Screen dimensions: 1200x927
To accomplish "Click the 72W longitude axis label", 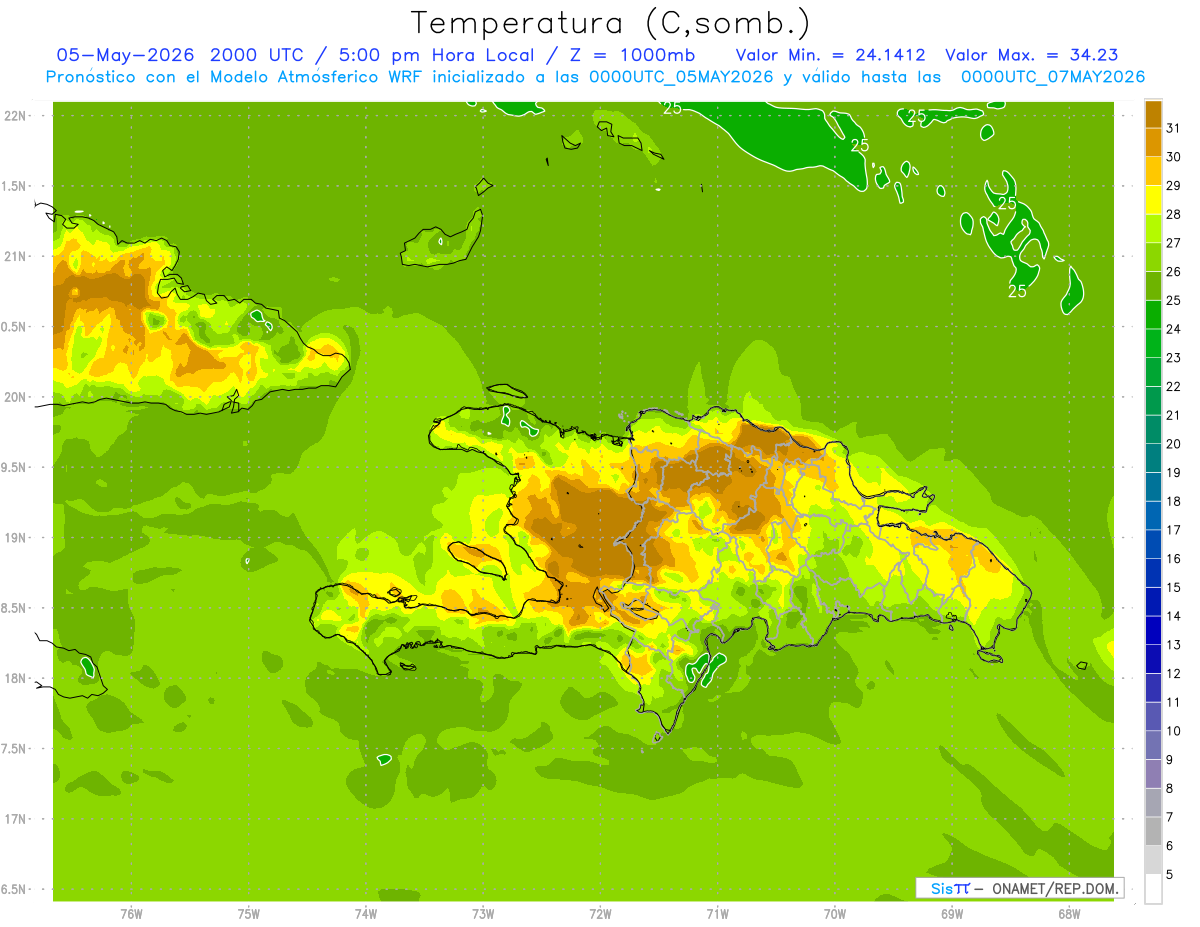I will [600, 913].
